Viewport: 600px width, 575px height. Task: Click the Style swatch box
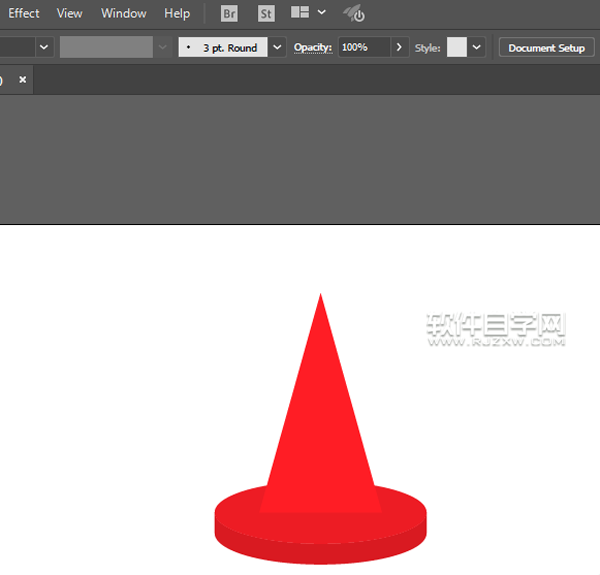pos(457,47)
